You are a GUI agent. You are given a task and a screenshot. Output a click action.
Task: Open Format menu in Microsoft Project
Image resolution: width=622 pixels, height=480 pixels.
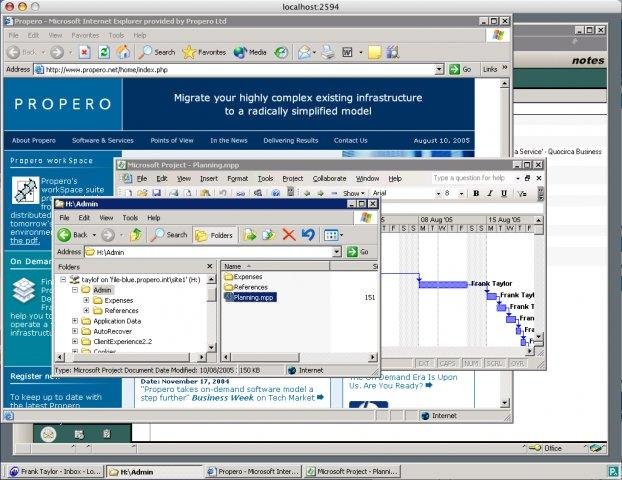(x=237, y=179)
